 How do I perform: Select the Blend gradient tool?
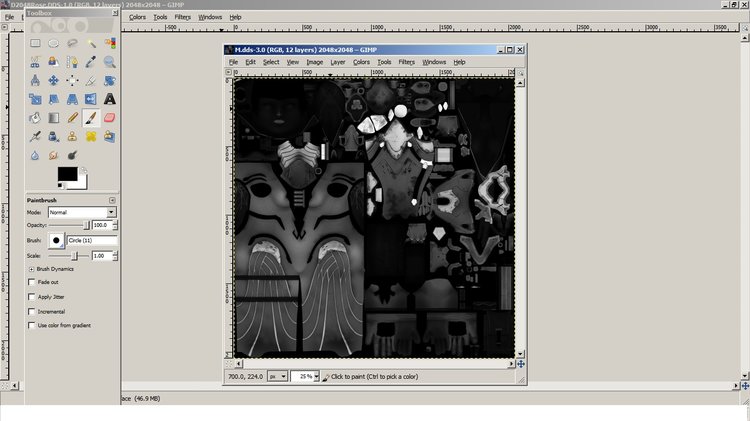point(54,118)
